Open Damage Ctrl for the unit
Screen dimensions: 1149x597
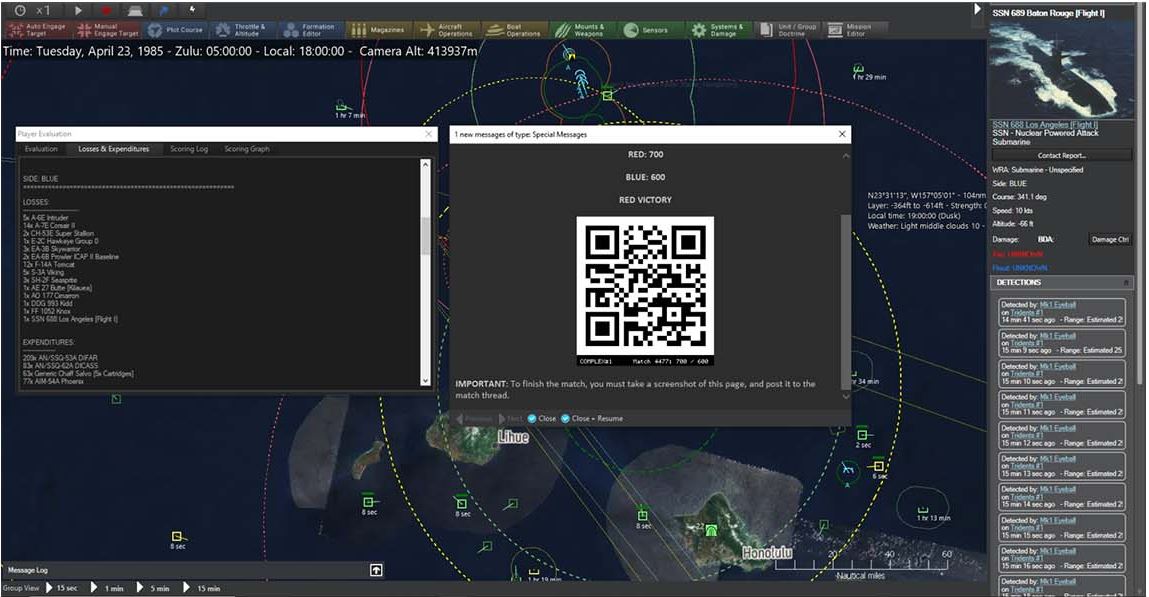click(1109, 240)
